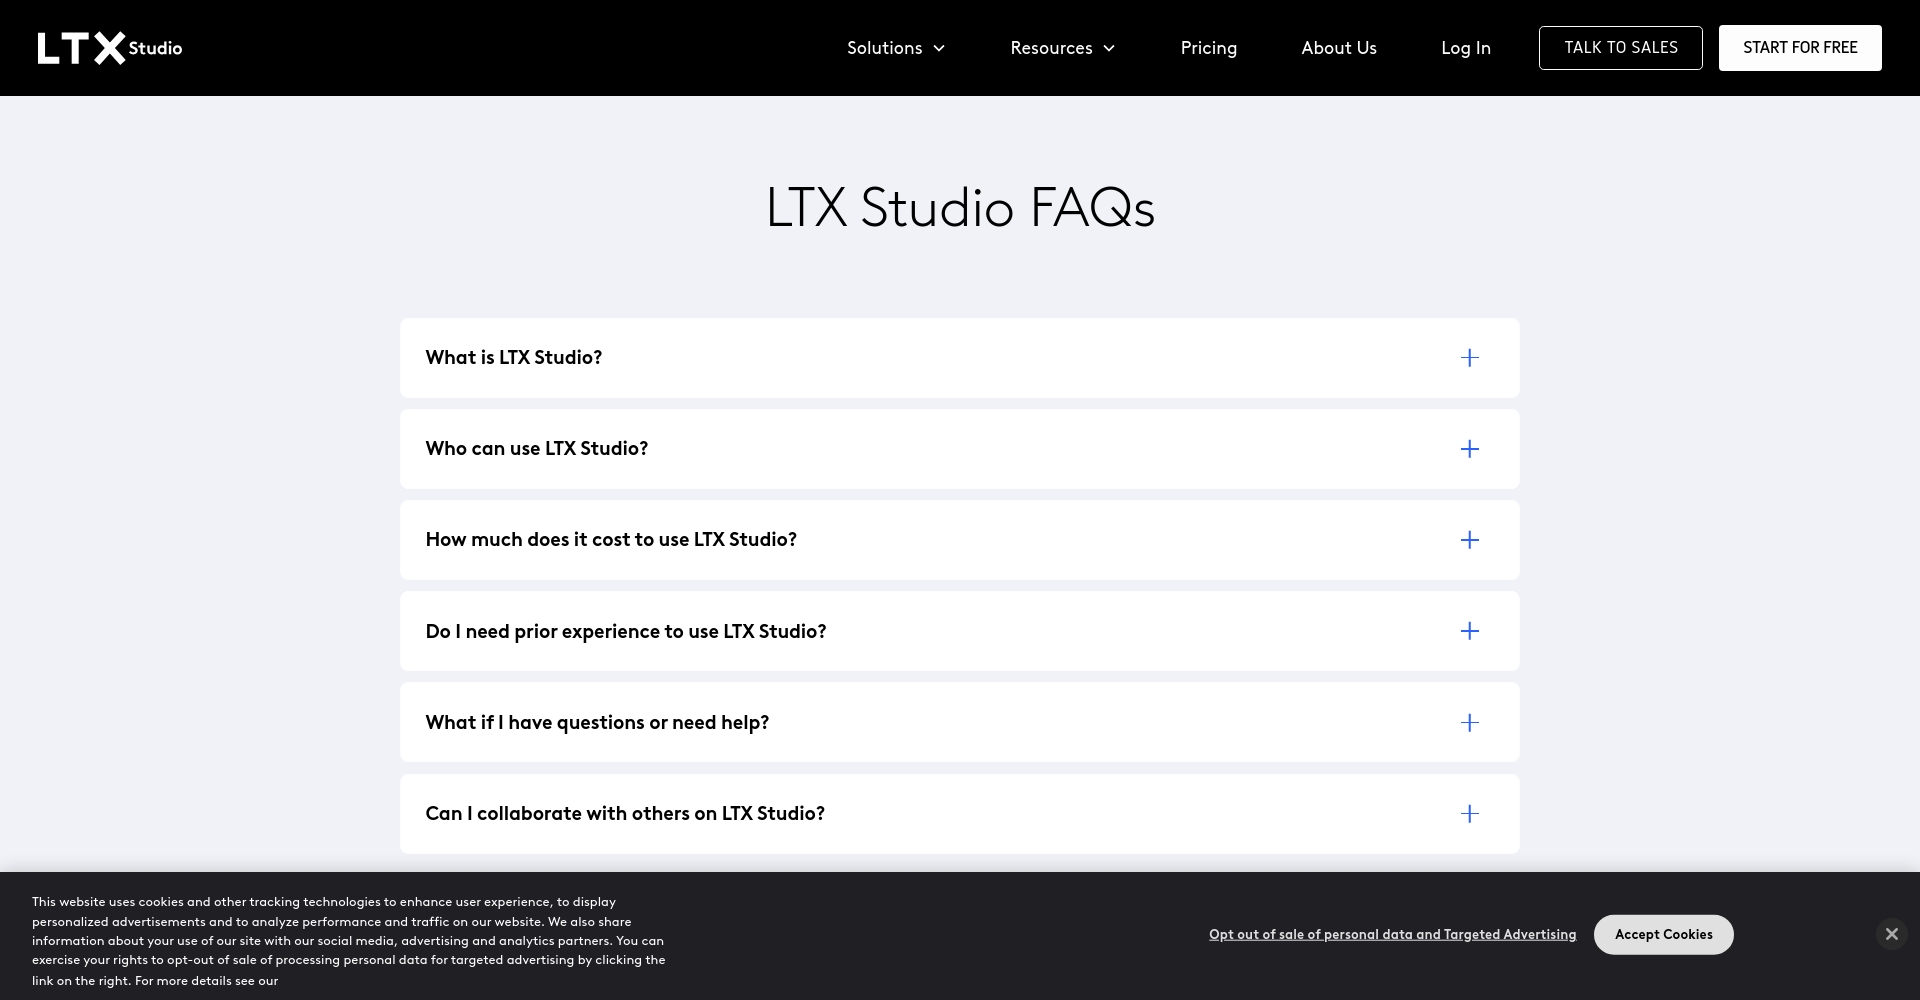This screenshot has height=1000, width=1920.
Task: Open the 'Who can use LTX Studio?' question
Action: point(960,449)
